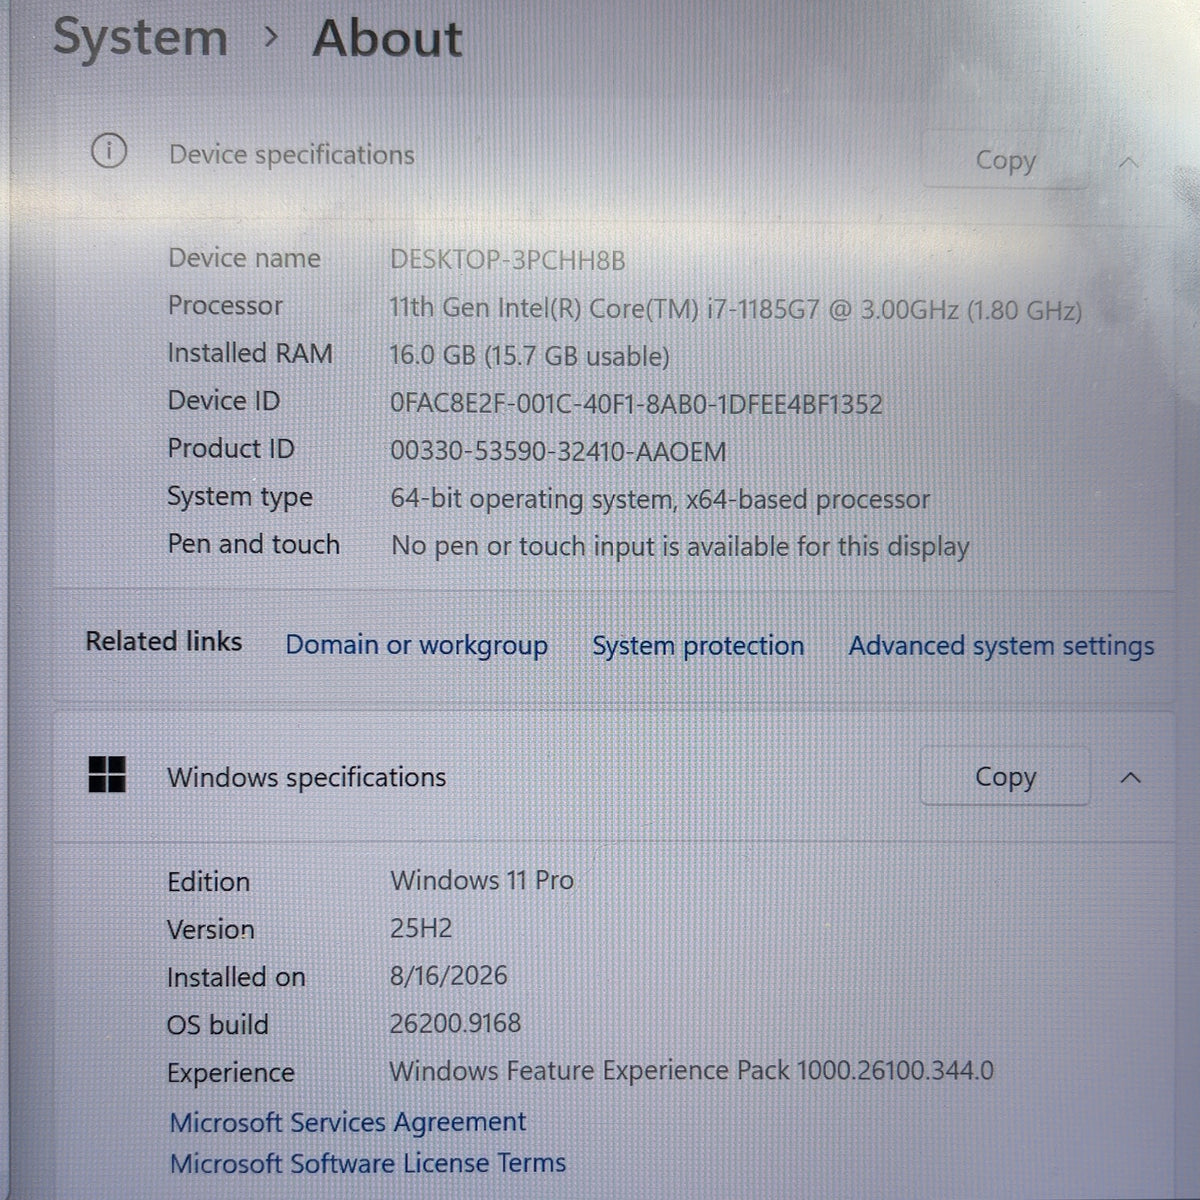The height and width of the screenshot is (1200, 1200).
Task: Click the Pen and touch label
Action: click(254, 545)
